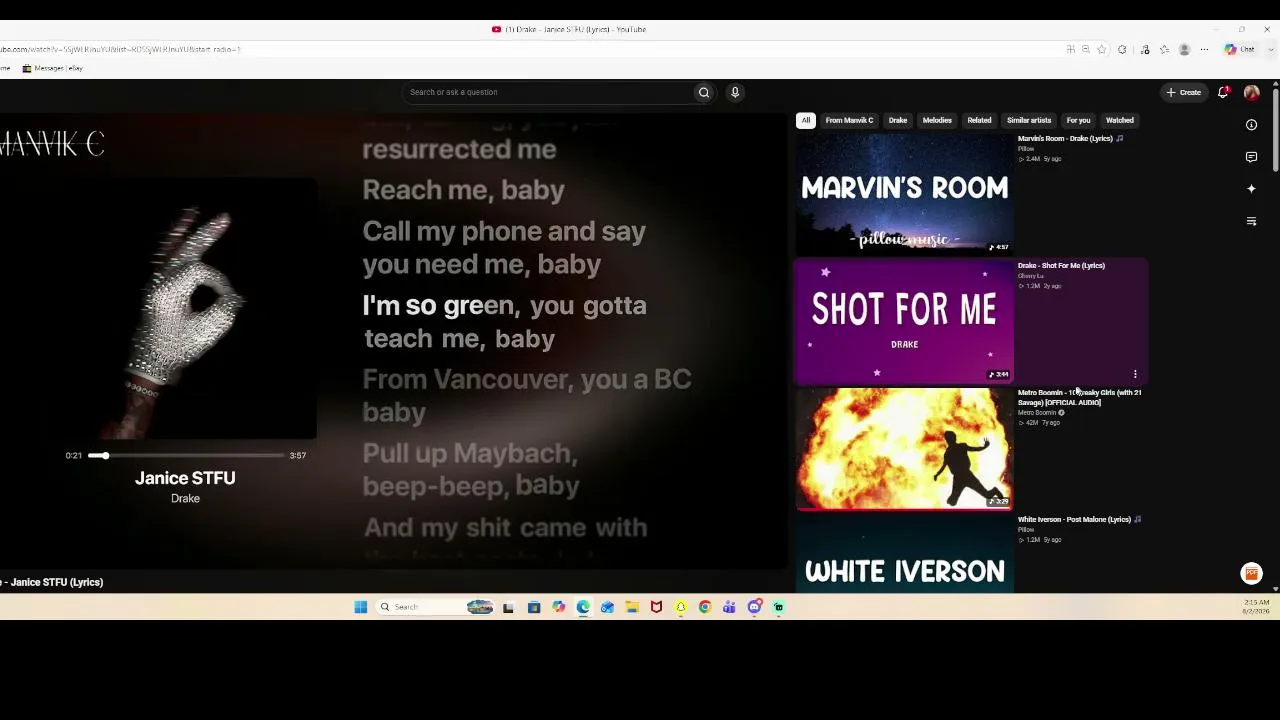Click the taskbar clock and date

coord(1257,607)
